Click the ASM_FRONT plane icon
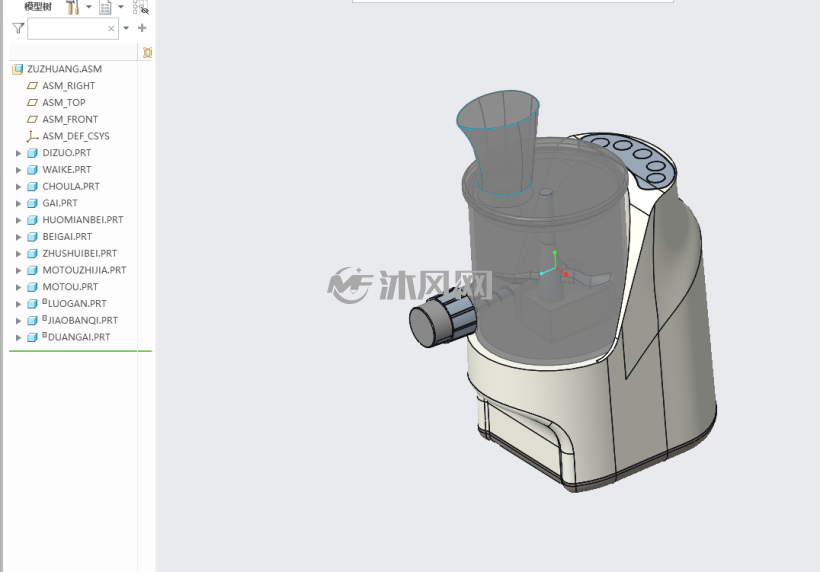Screen dimensions: 820x572 point(32,119)
